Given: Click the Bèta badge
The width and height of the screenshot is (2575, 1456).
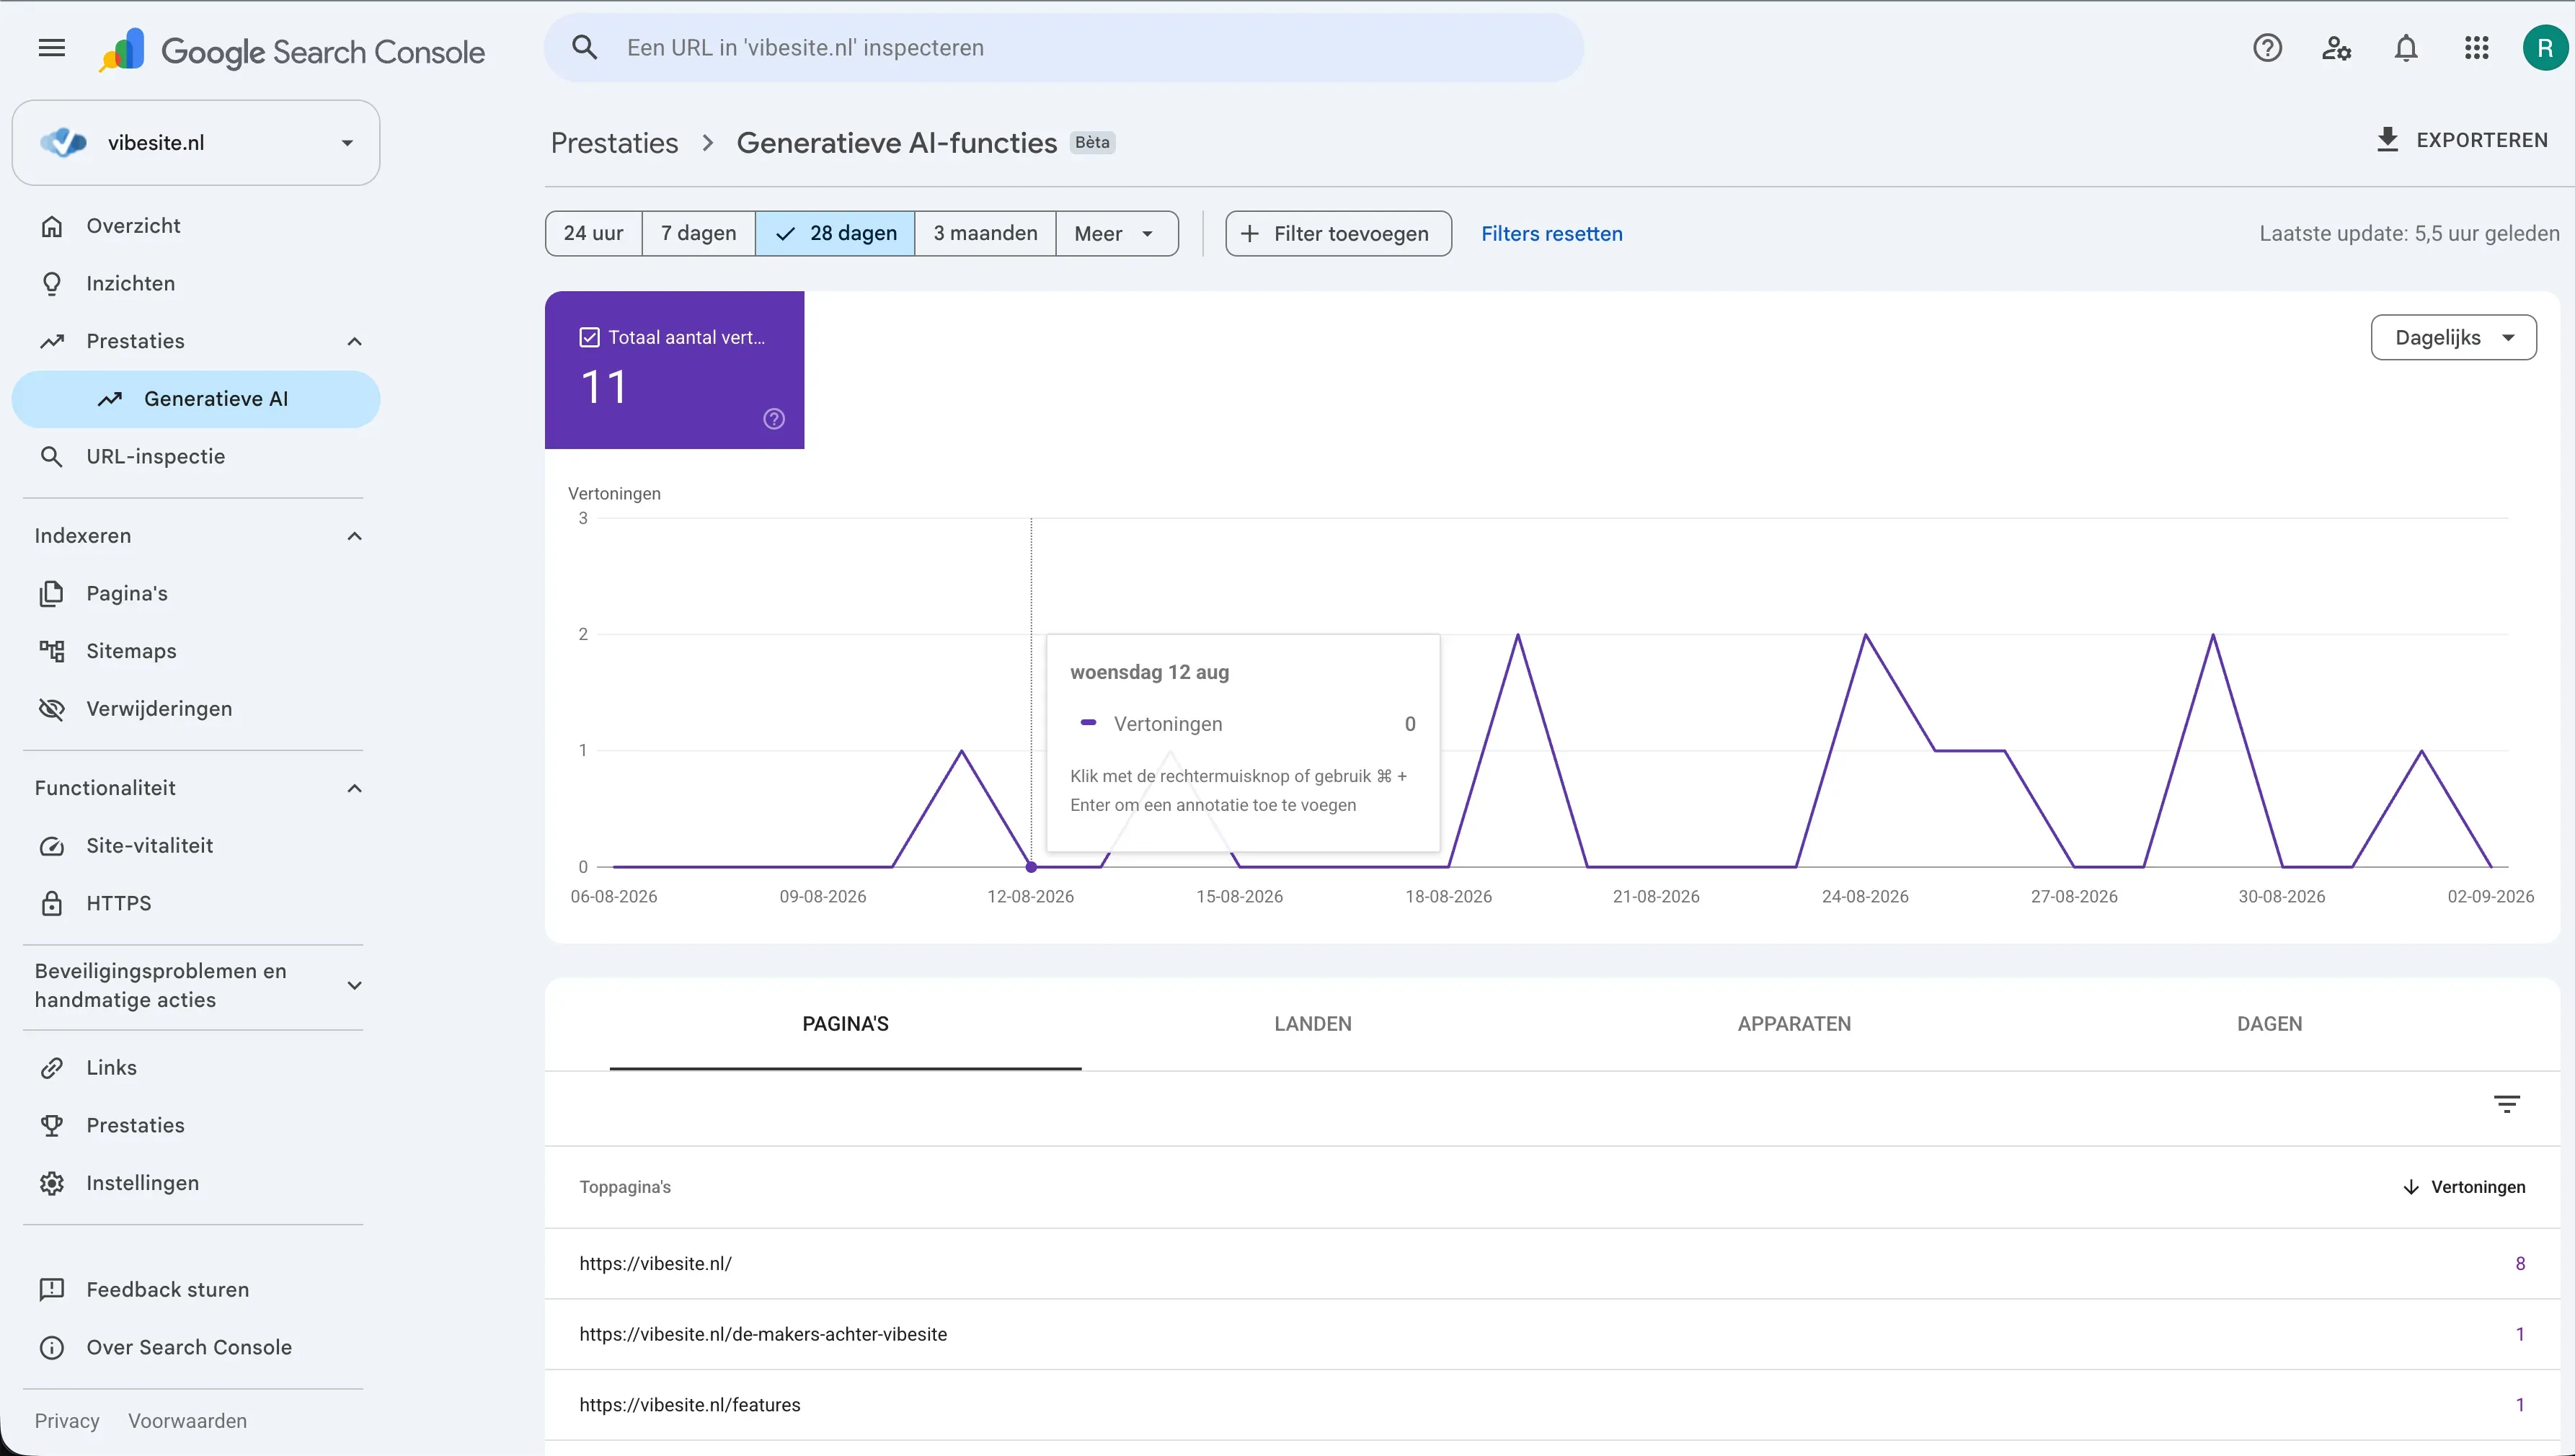Looking at the screenshot, I should [1092, 143].
